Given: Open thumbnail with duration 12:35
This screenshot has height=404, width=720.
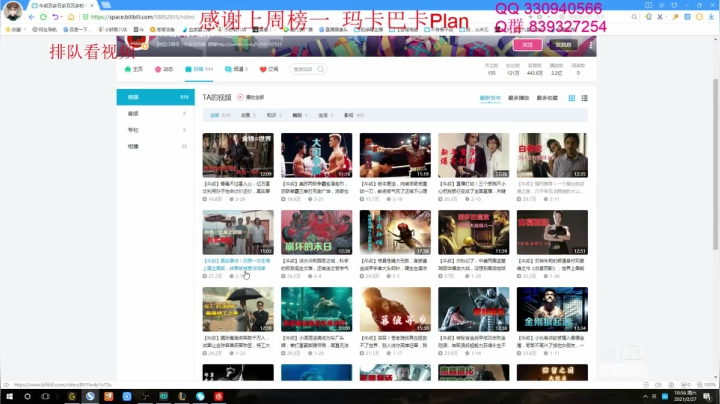Looking at the screenshot, I should click(x=552, y=155).
